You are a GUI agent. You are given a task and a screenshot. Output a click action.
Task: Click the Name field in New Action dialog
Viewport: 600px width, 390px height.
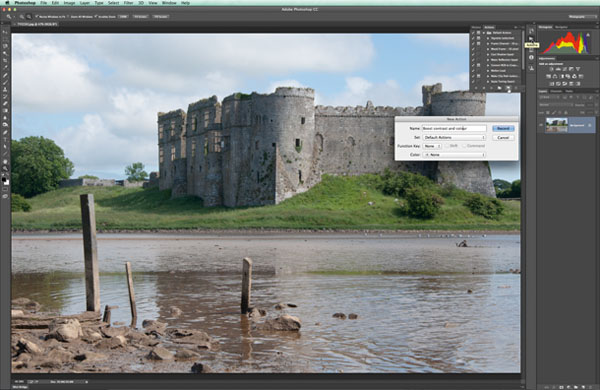point(454,128)
